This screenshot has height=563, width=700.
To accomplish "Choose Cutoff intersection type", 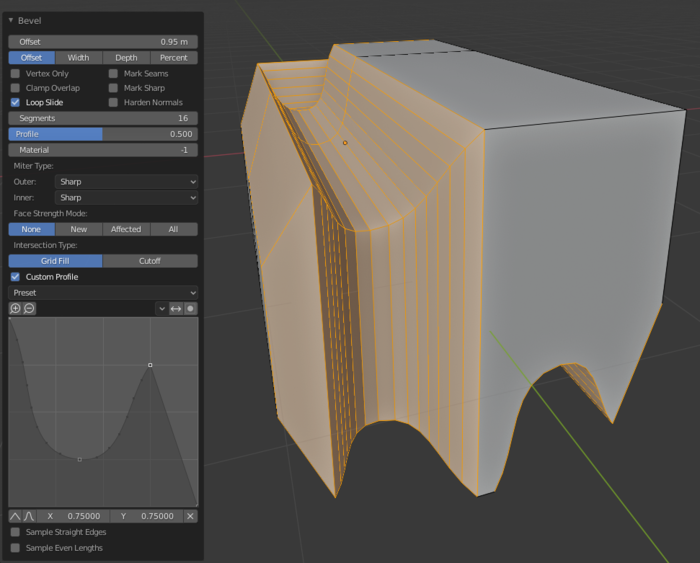I will 150,261.
